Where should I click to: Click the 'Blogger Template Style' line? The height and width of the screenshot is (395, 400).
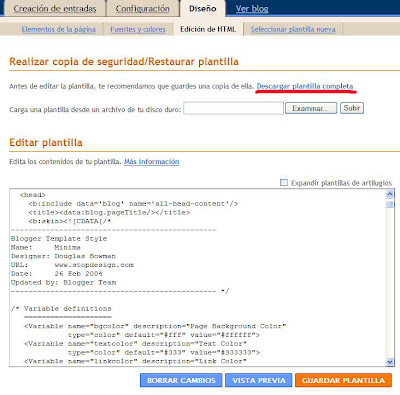coord(59,239)
